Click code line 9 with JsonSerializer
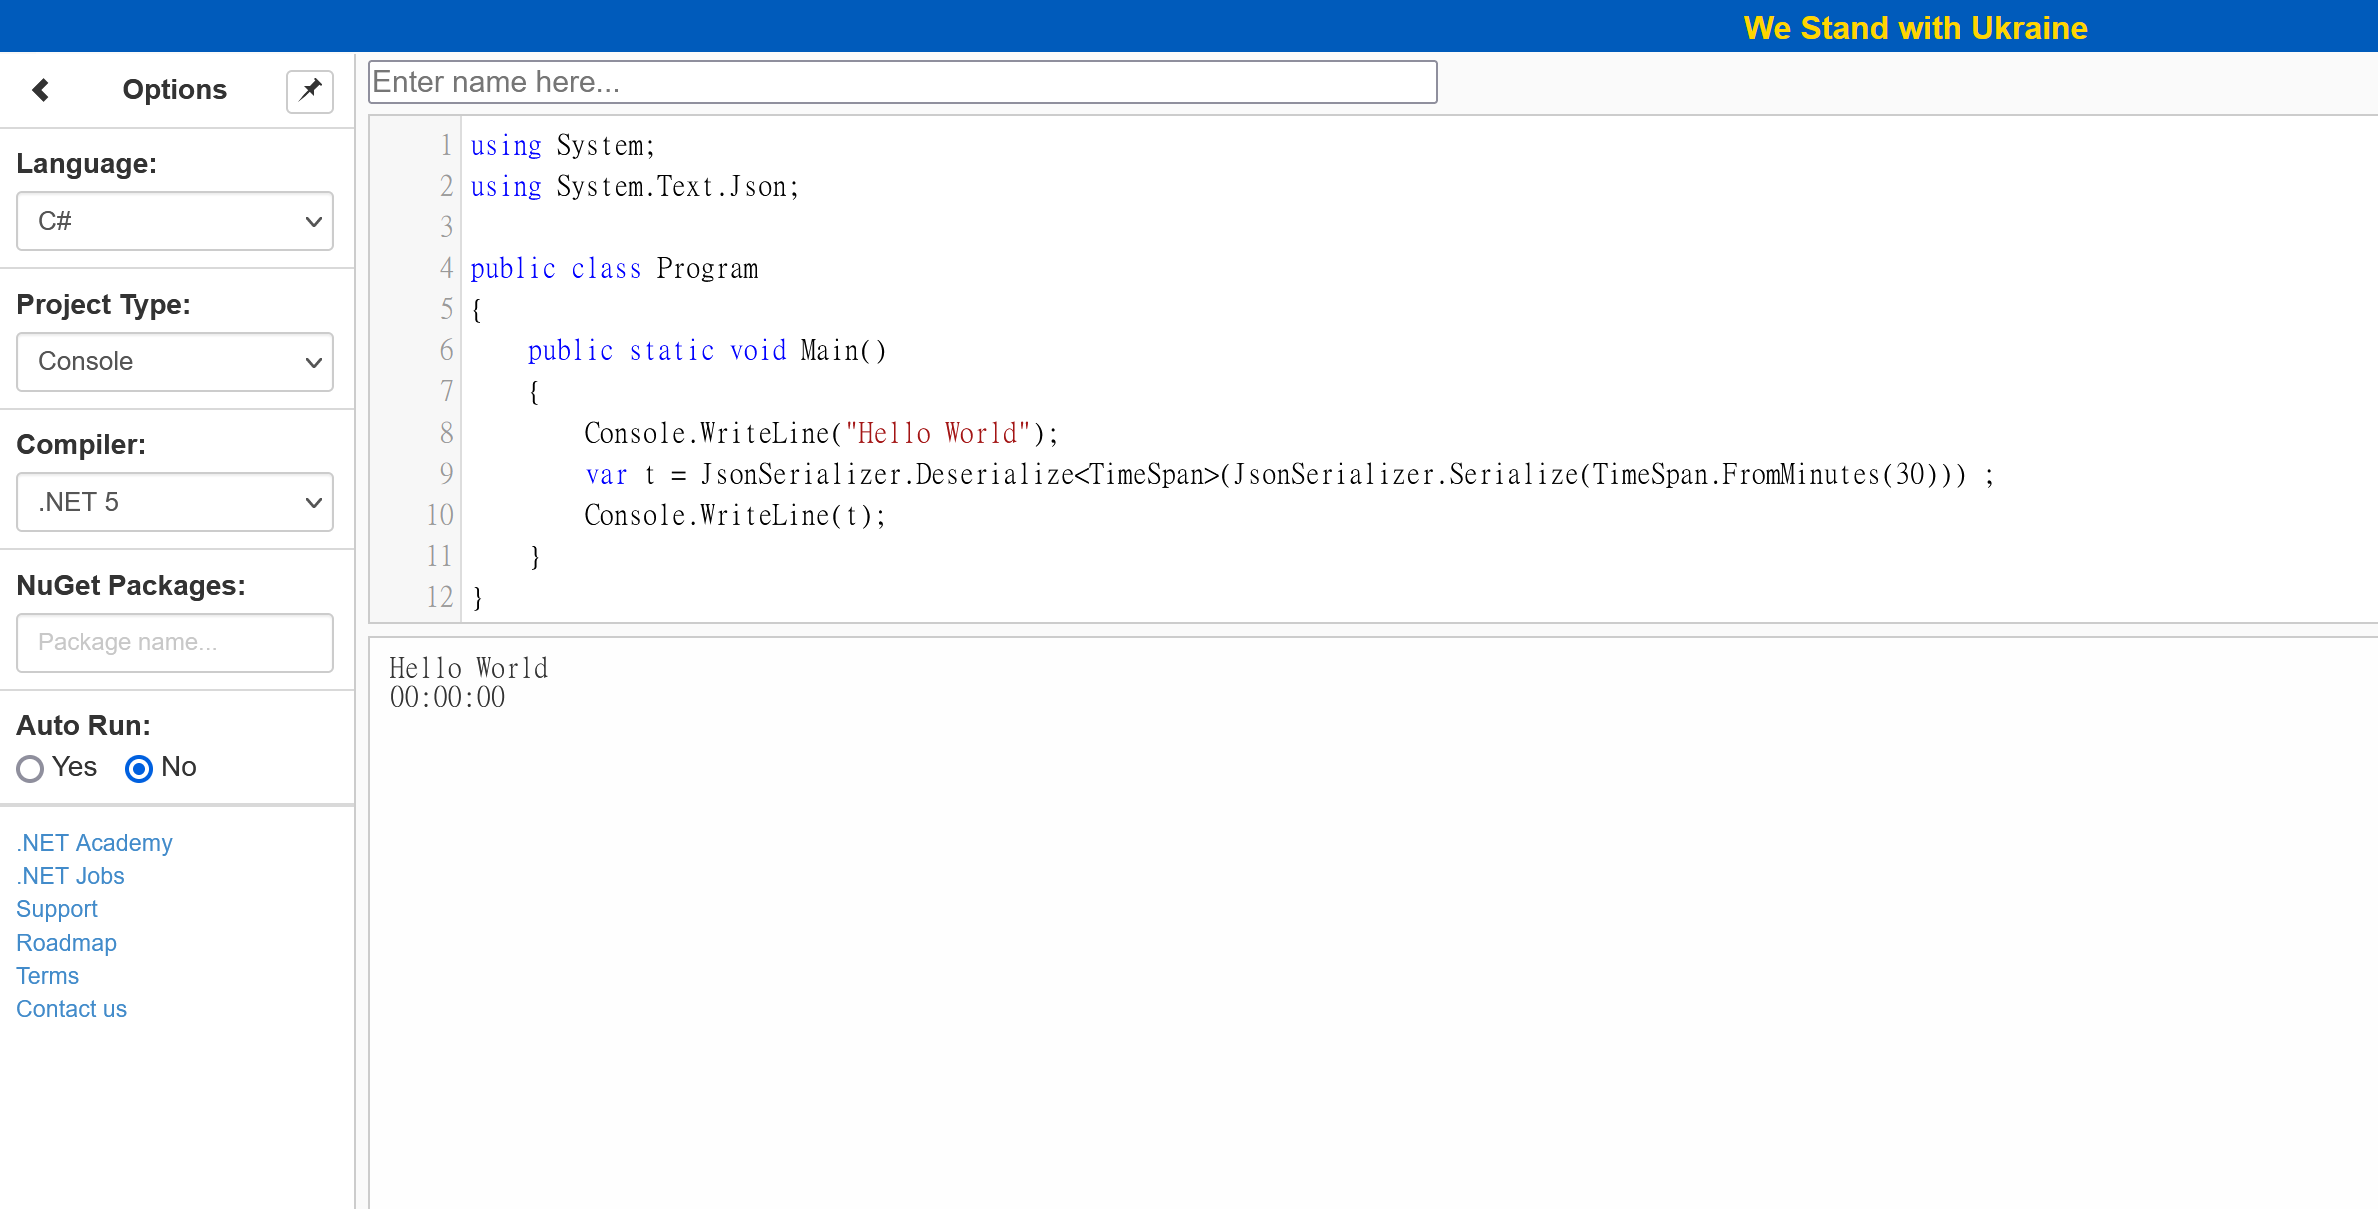 tap(1288, 475)
